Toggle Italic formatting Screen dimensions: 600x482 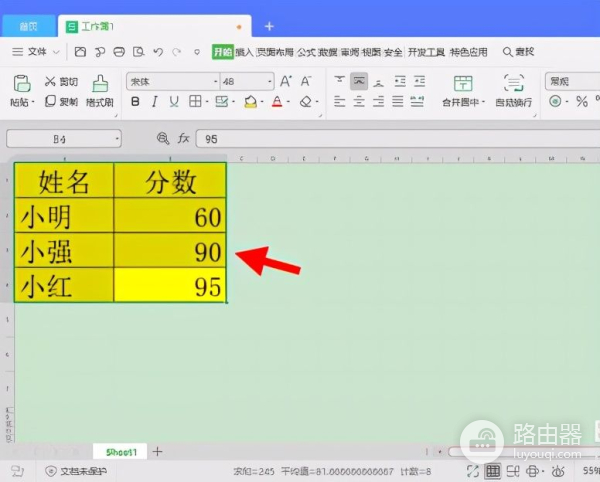pyautogui.click(x=155, y=101)
